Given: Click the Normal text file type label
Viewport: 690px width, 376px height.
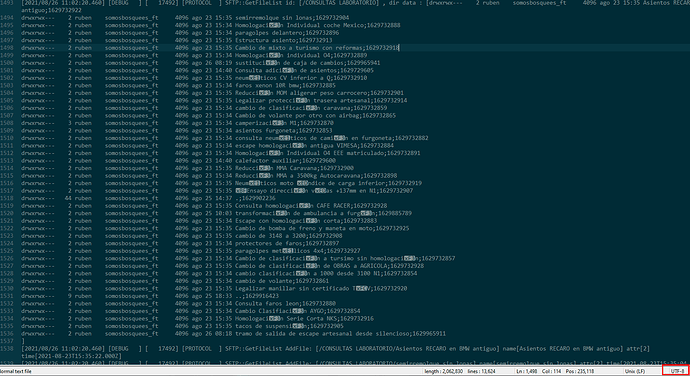Looking at the screenshot, I should pyautogui.click(x=15, y=371).
